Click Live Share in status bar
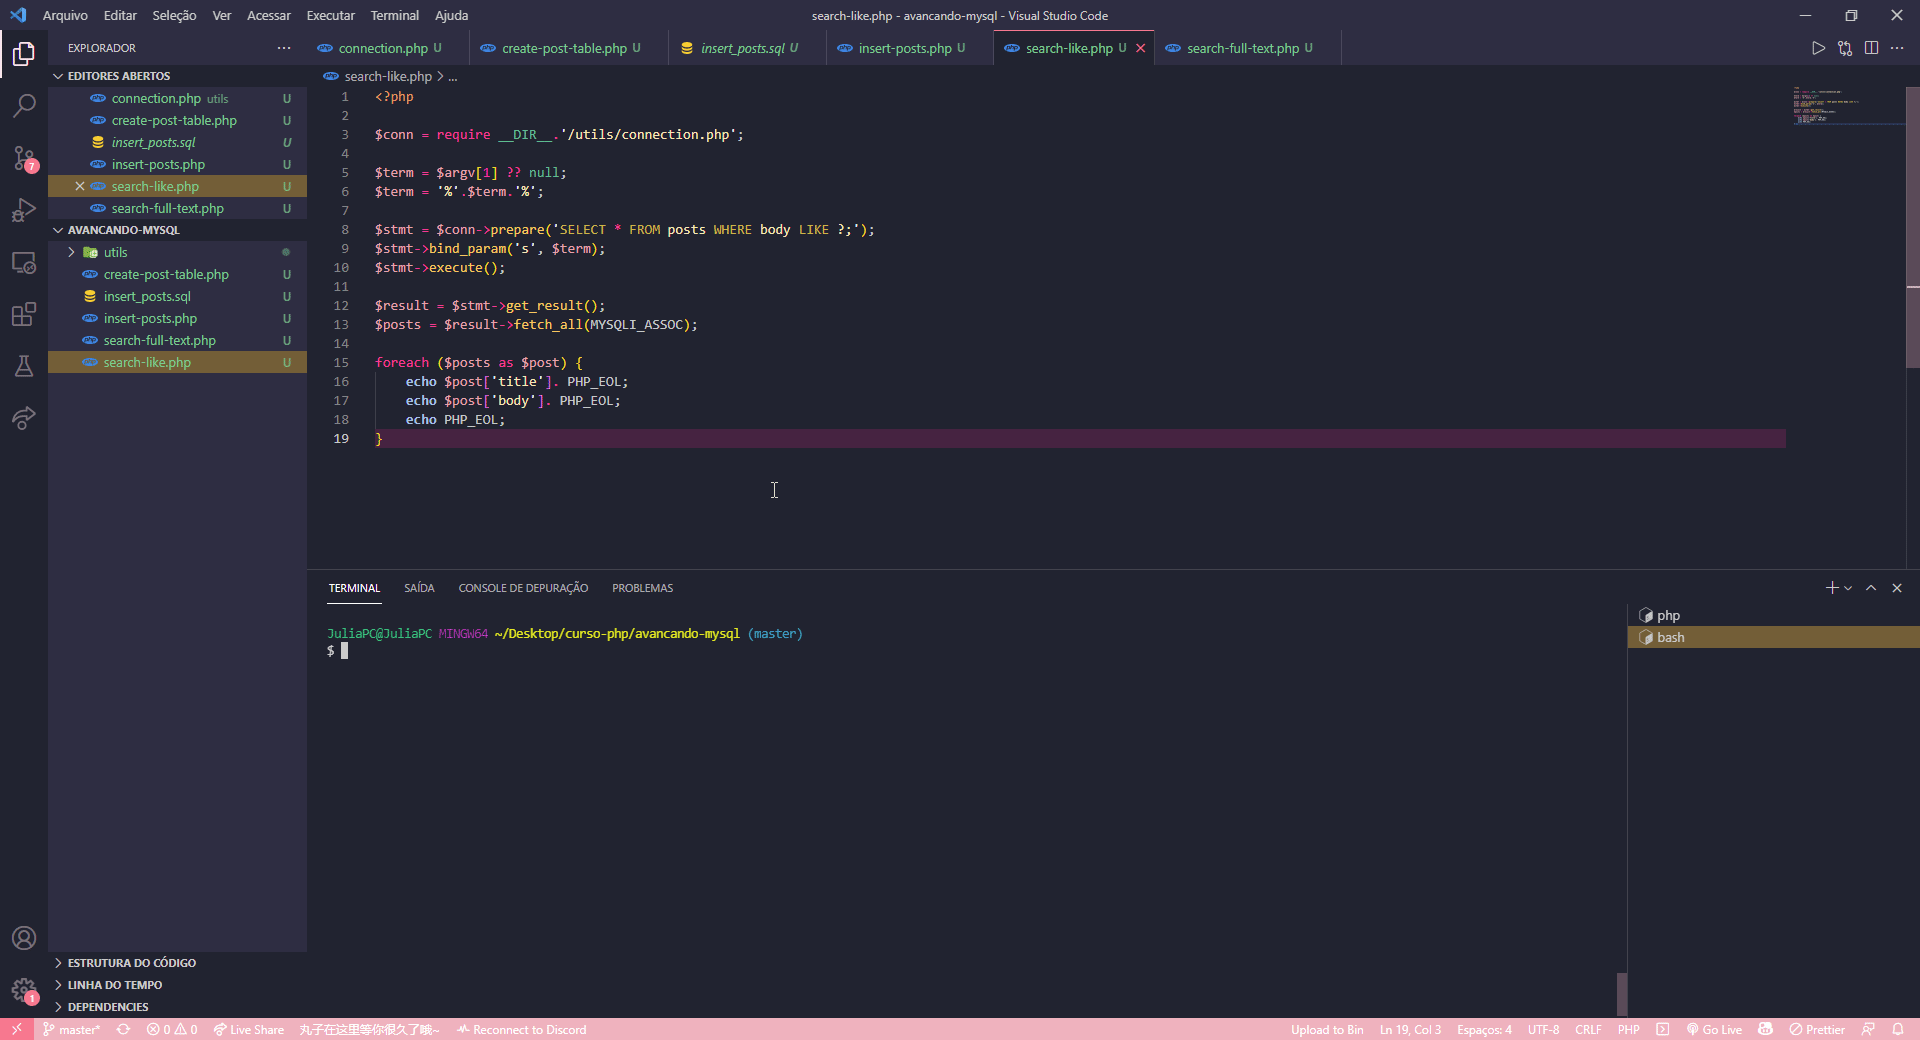The image size is (1920, 1040). [x=249, y=1029]
